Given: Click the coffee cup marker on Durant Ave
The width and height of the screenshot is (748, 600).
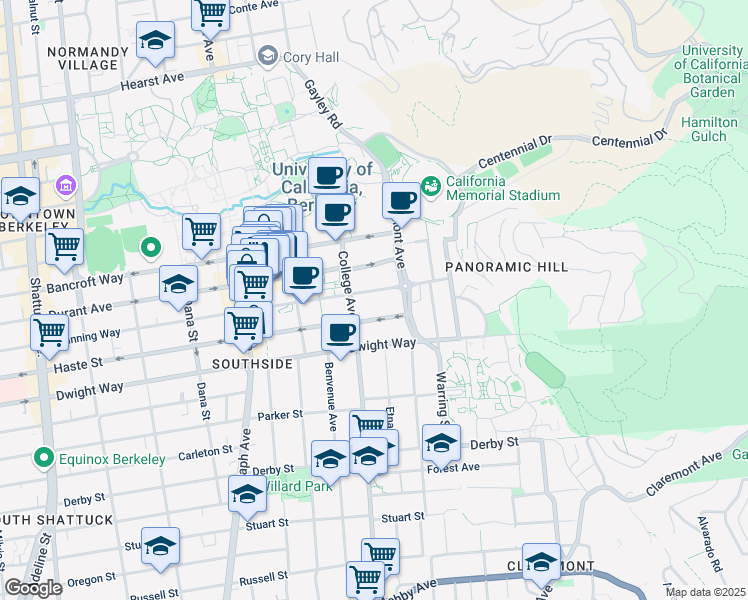Looking at the screenshot, I should click(x=303, y=277).
